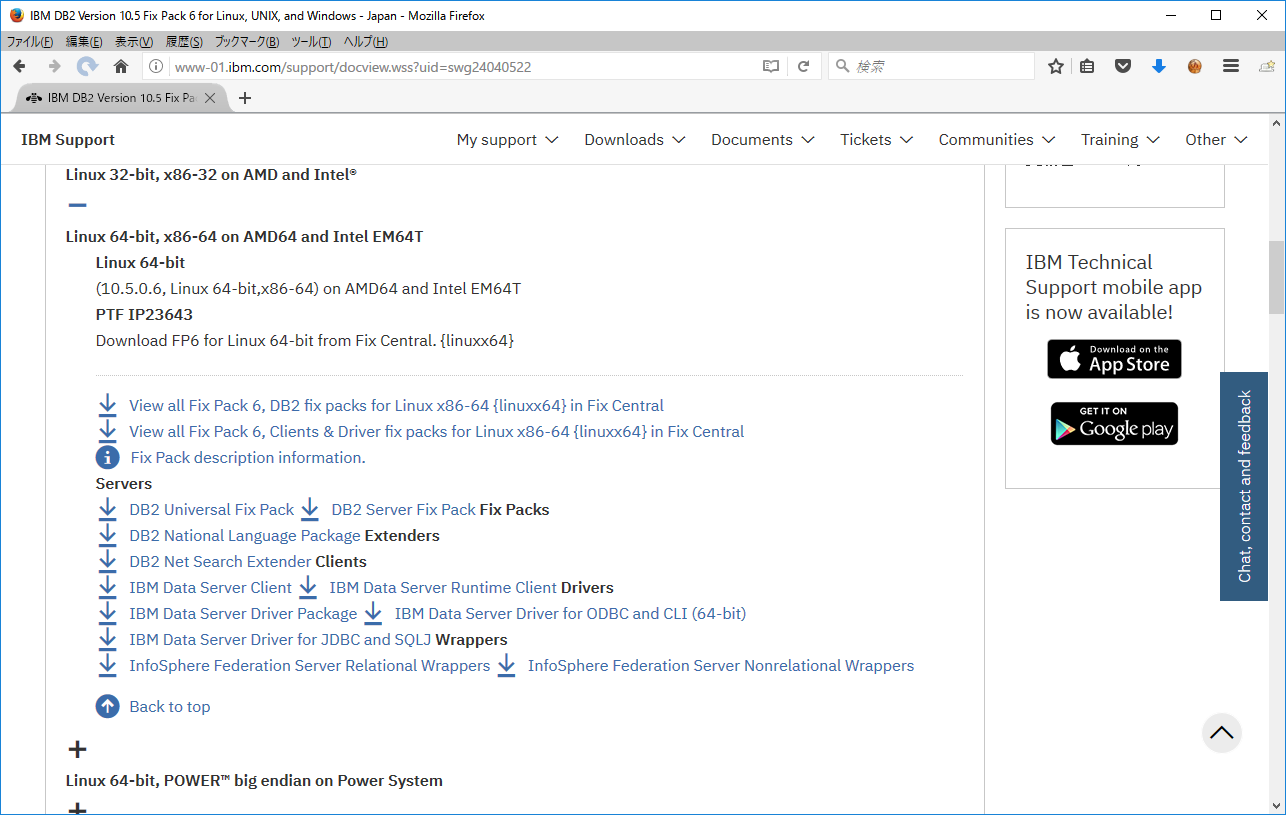Click download icon beside DB2 Universal Fix Pack
Screen dimensions: 1286x815
point(108,509)
